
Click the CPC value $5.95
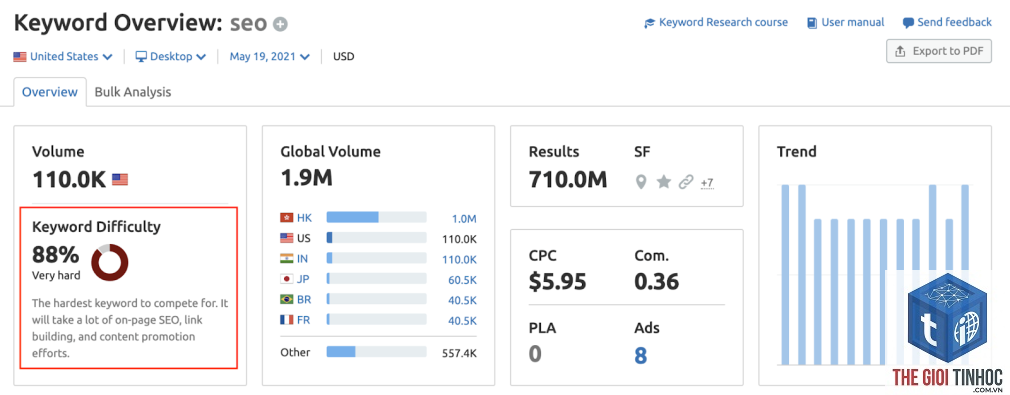[557, 281]
